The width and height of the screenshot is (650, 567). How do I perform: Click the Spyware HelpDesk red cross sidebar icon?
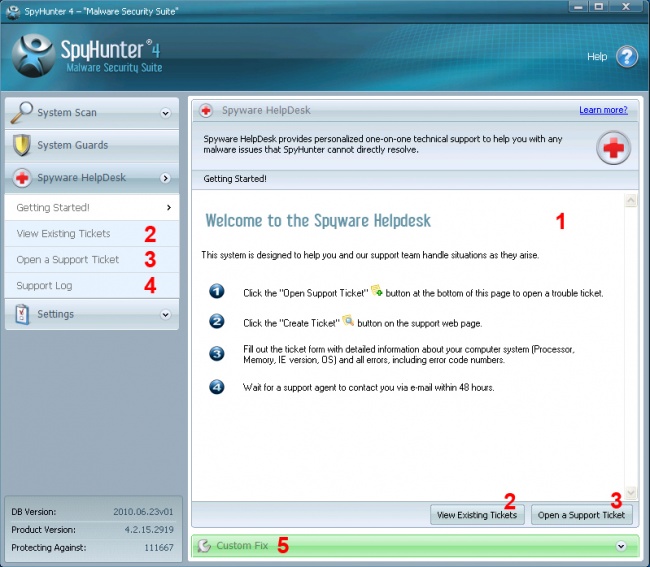(22, 177)
